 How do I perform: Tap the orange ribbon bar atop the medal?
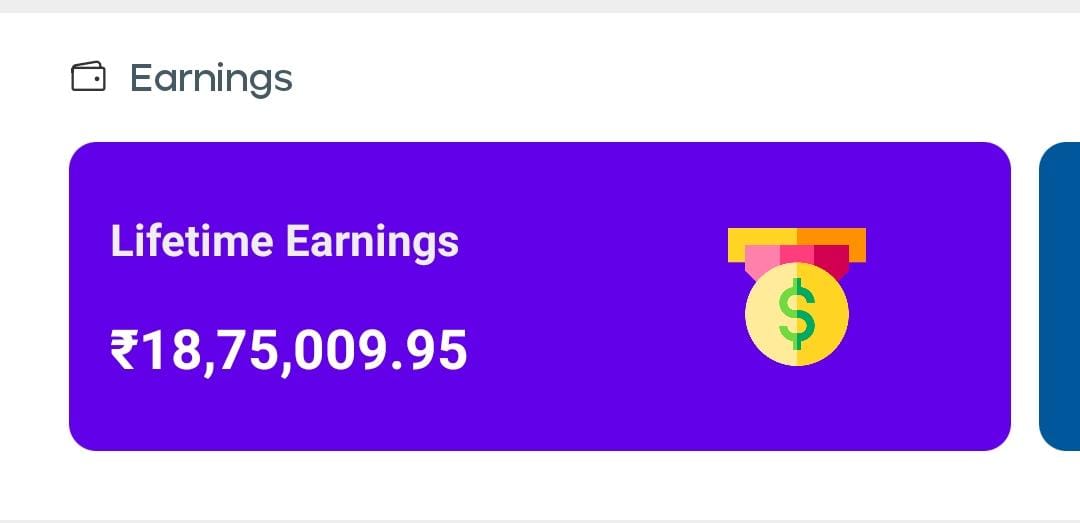tap(832, 237)
